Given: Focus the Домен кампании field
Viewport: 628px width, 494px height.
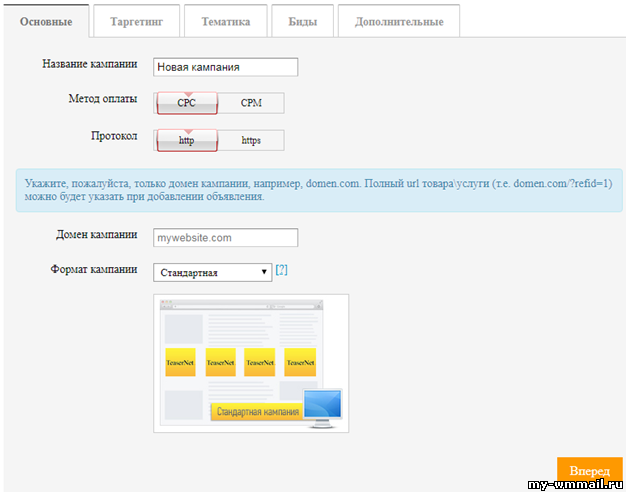Looking at the screenshot, I should click(225, 238).
